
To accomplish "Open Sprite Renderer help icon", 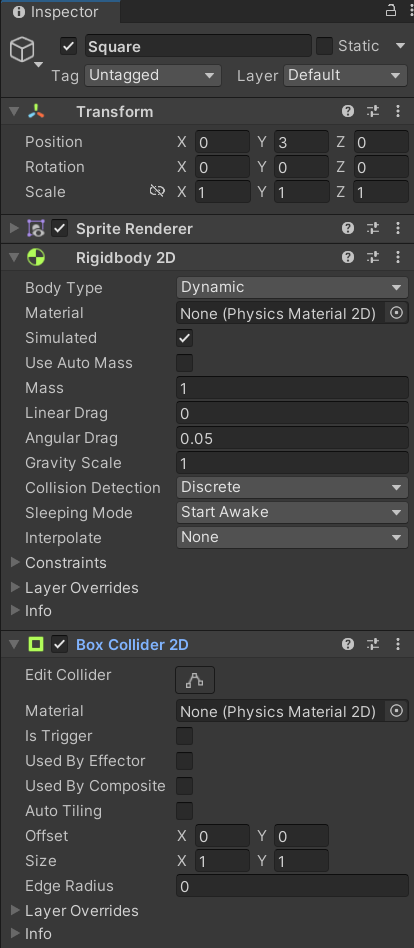I will point(348,229).
